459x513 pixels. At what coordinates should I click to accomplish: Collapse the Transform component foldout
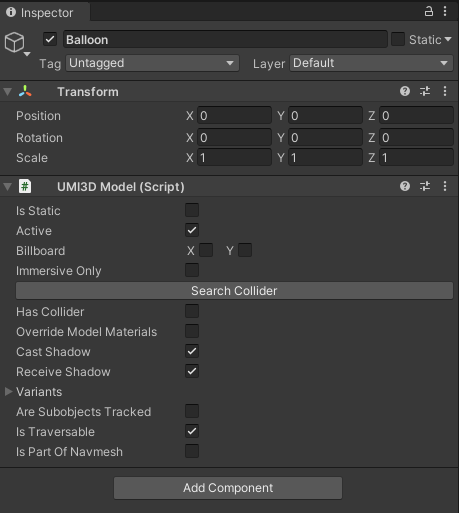click(8, 92)
